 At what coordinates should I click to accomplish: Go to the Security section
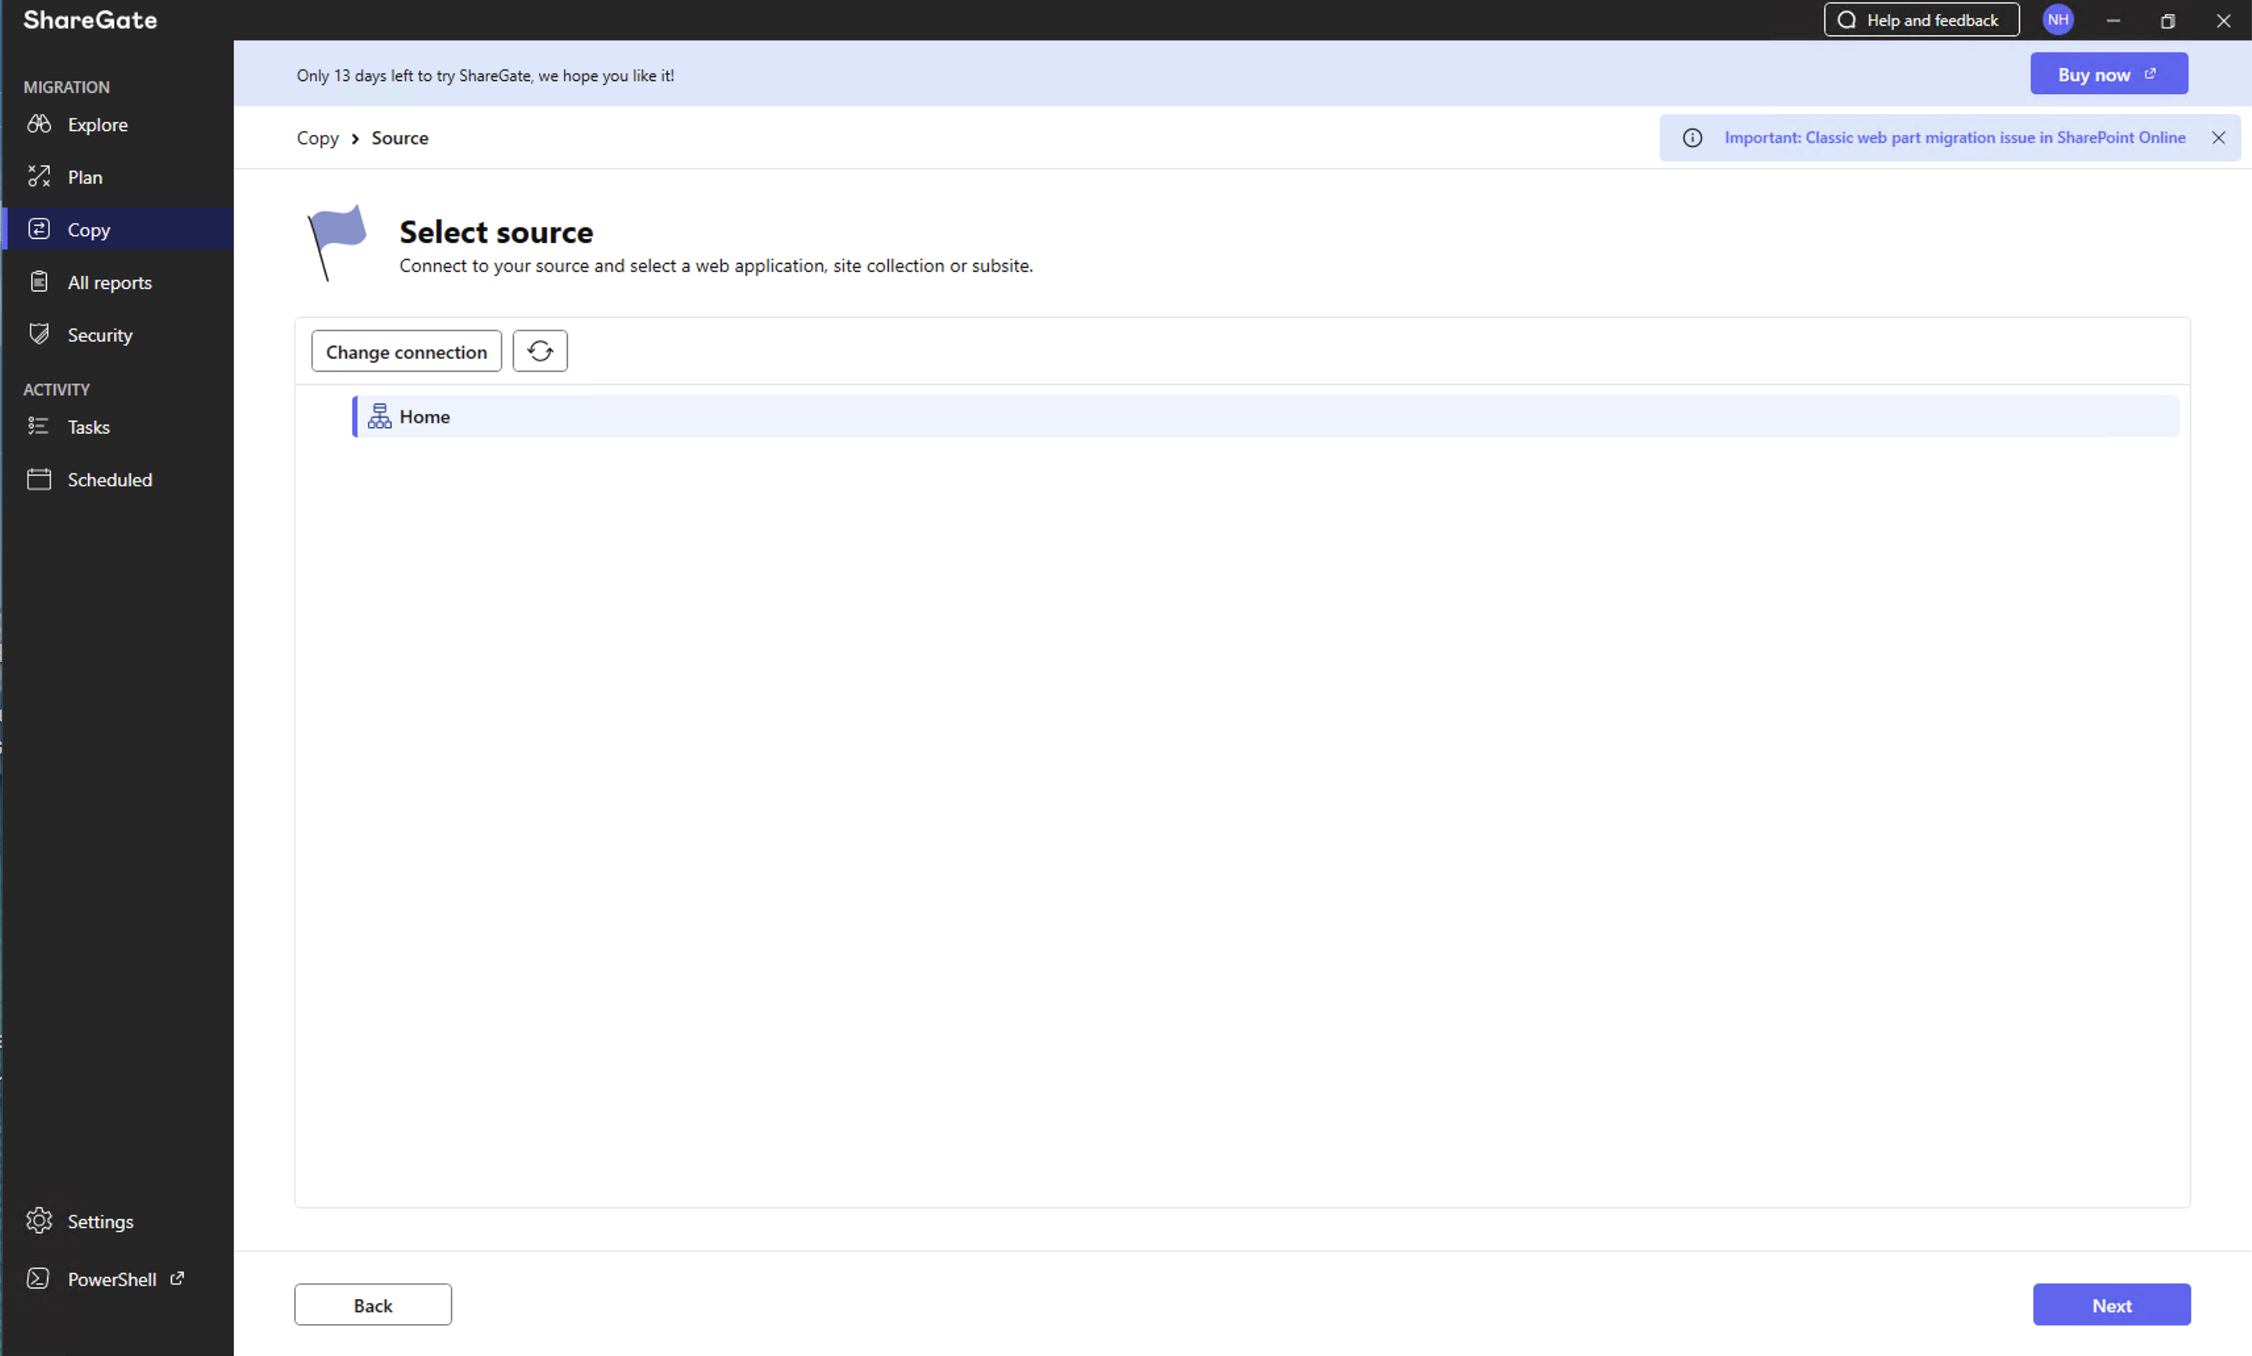(x=118, y=334)
